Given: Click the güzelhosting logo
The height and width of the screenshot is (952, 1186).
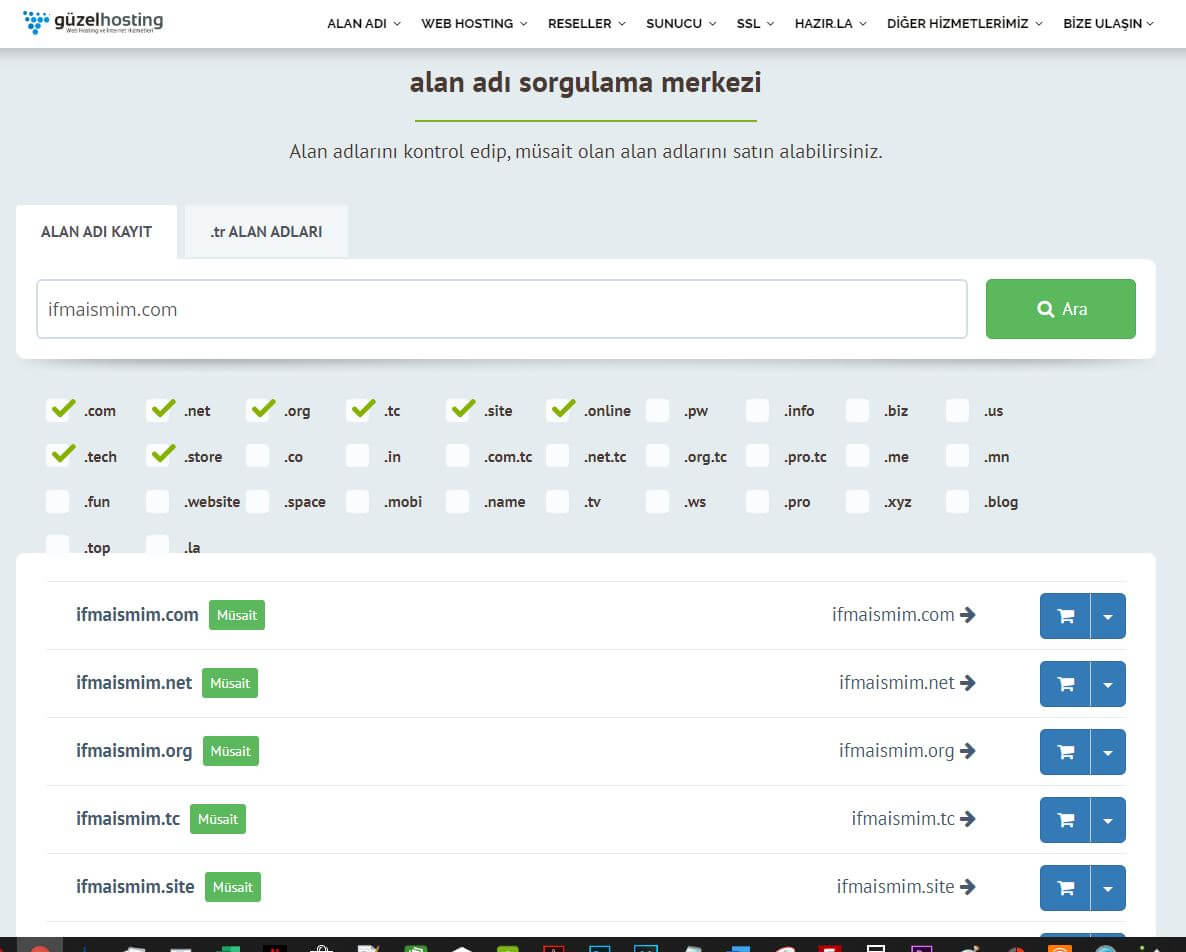Looking at the screenshot, I should coord(93,22).
